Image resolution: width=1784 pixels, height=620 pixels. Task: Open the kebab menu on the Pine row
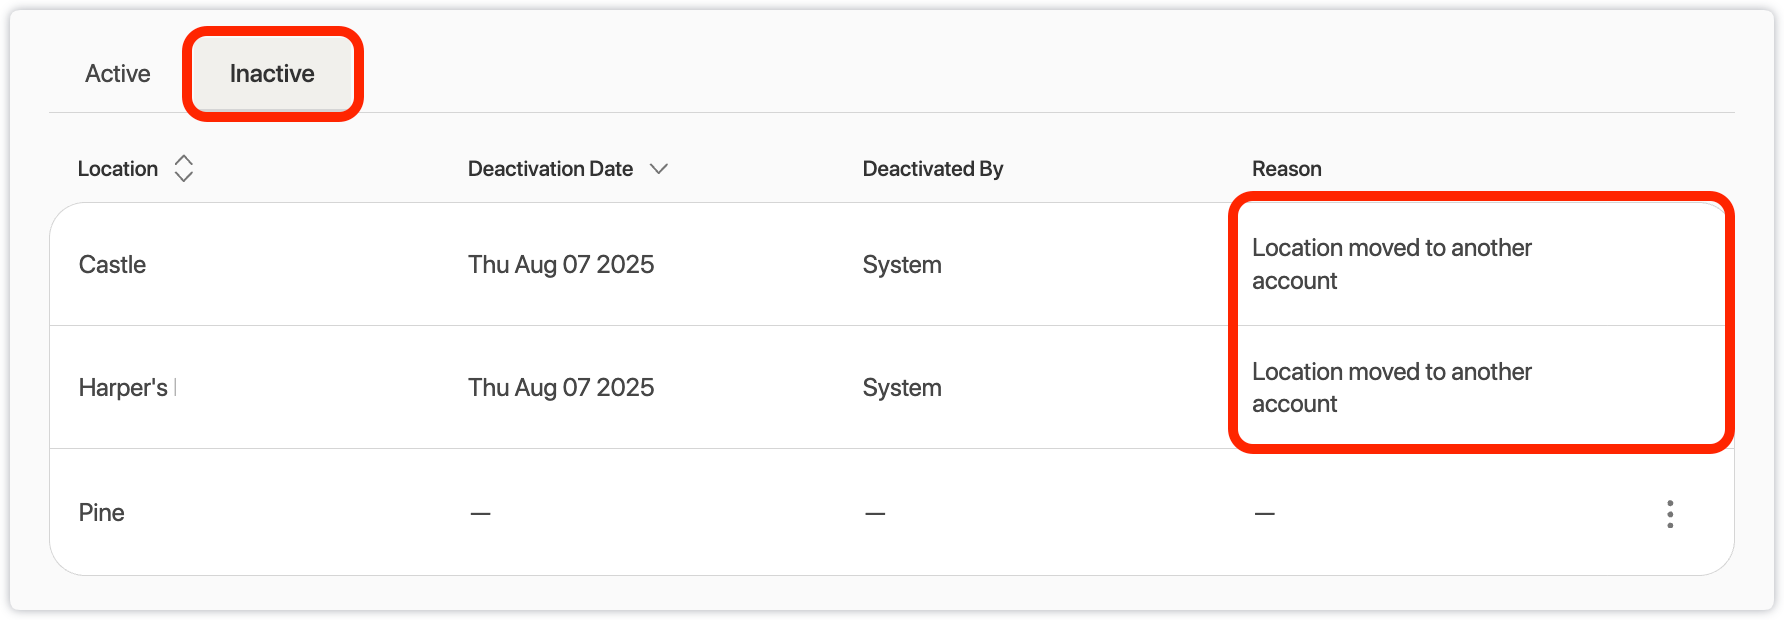pos(1670,513)
